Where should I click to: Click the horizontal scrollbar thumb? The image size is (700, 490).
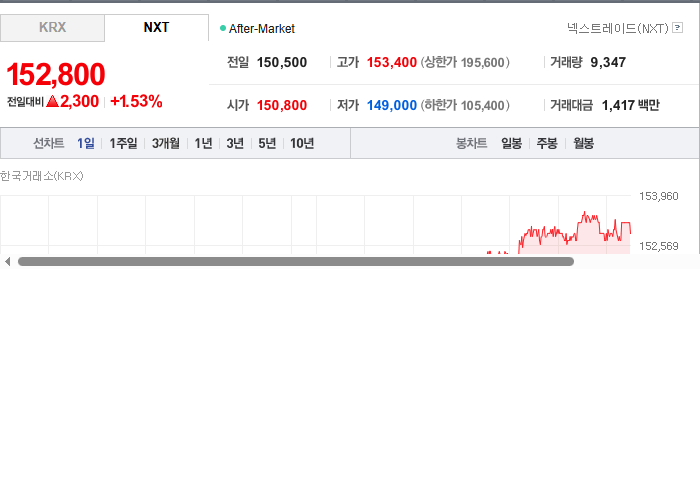coord(296,262)
